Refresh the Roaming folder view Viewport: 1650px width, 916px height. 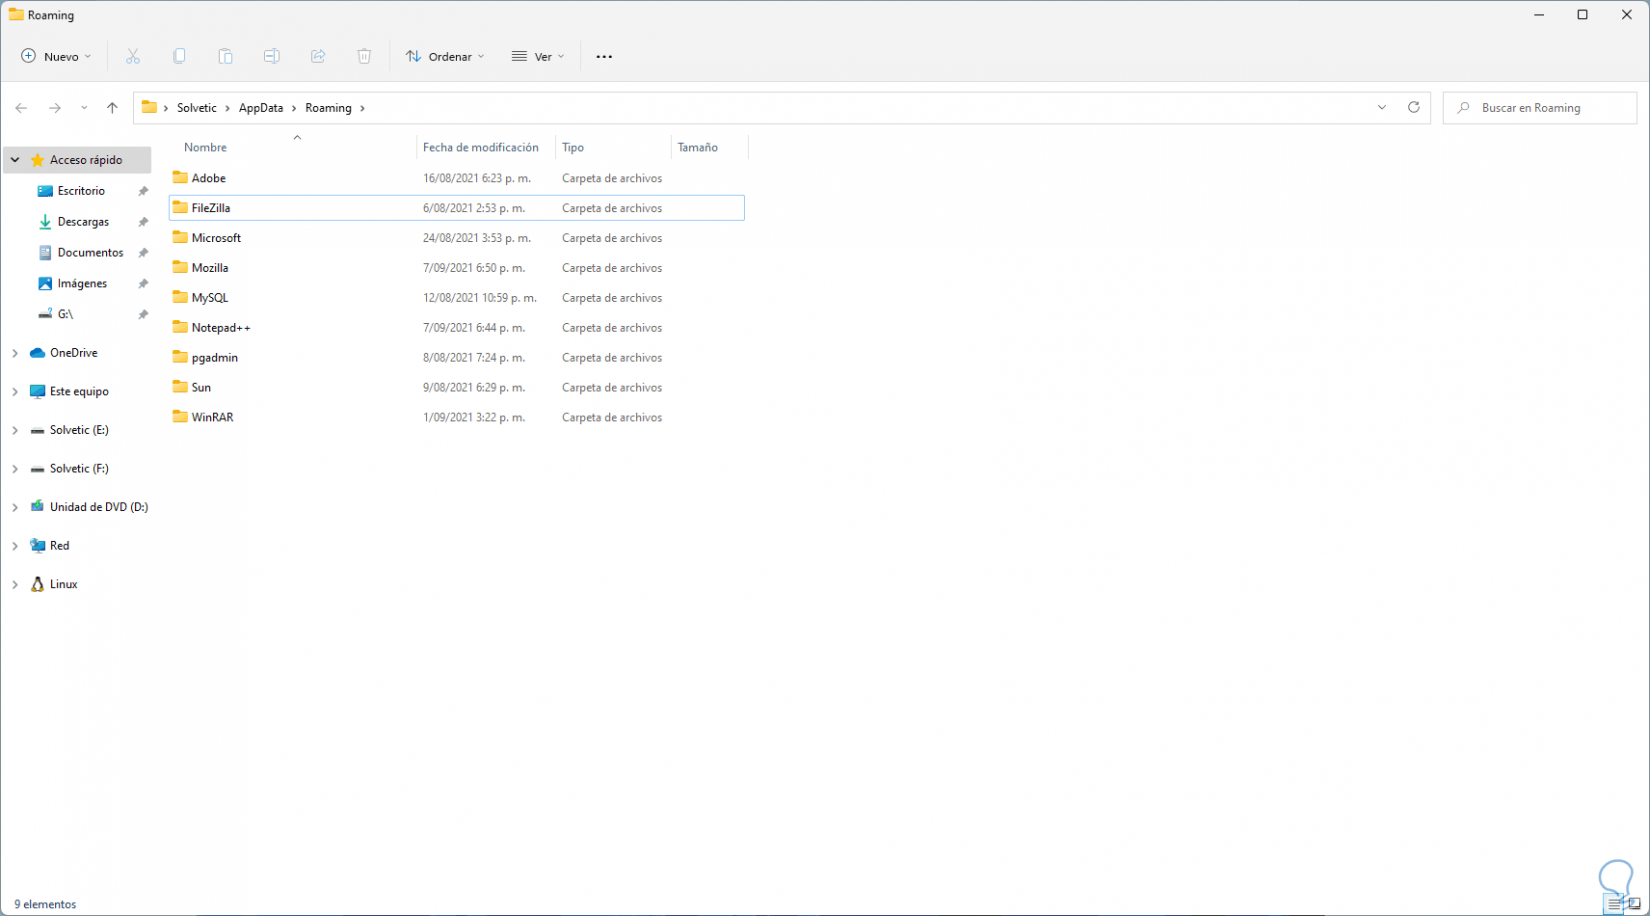click(1413, 108)
